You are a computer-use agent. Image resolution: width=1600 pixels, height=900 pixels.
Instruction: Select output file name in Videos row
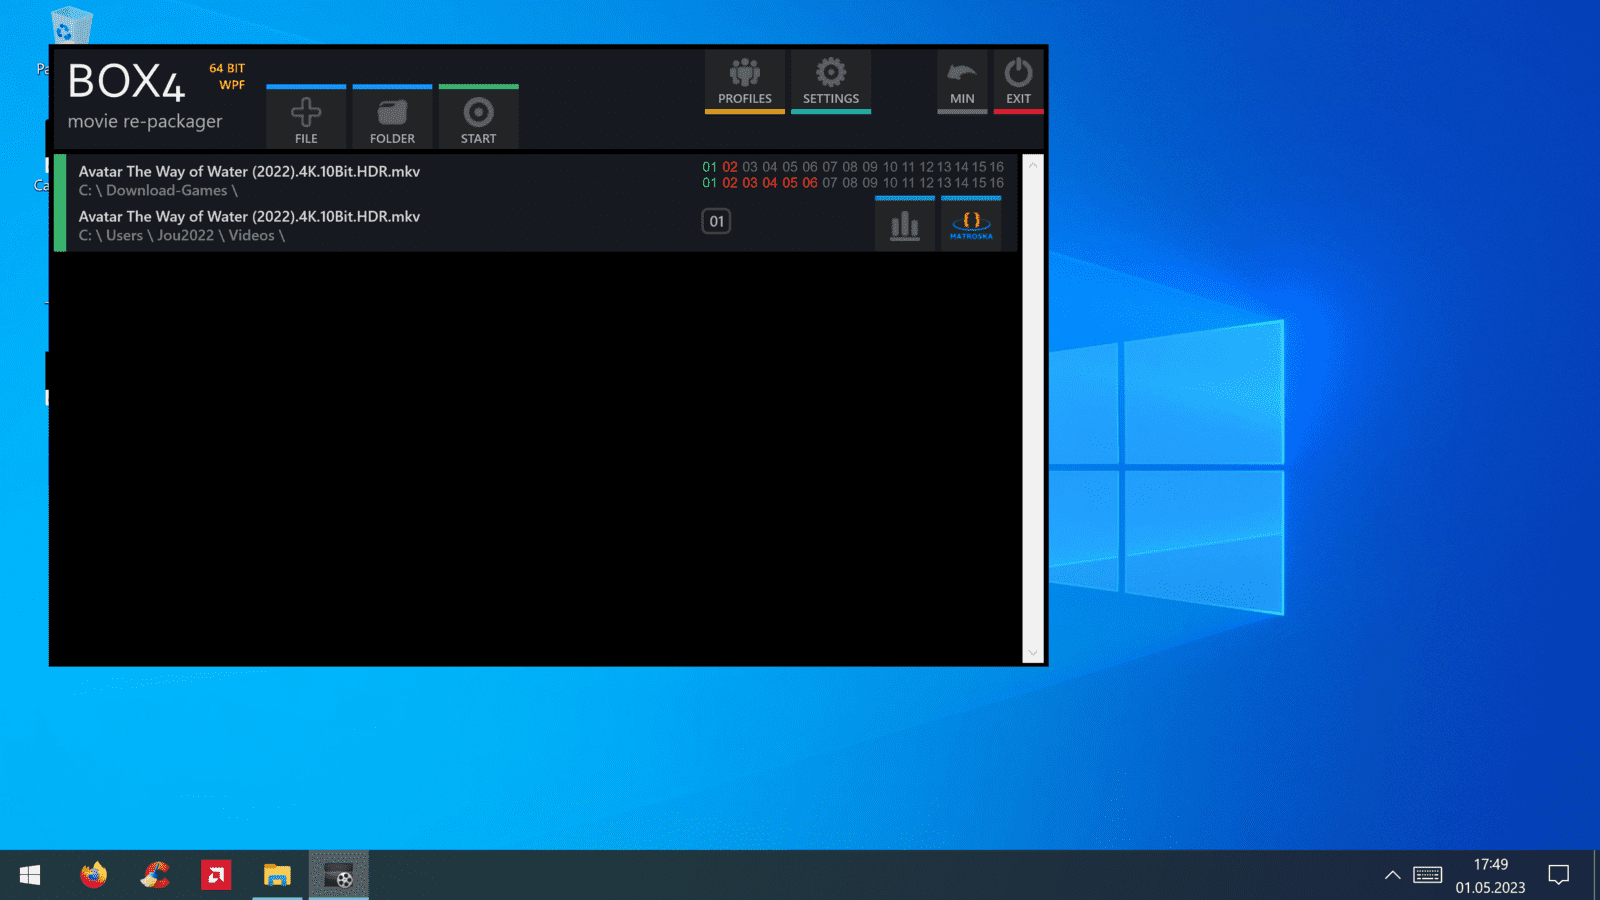(x=249, y=216)
